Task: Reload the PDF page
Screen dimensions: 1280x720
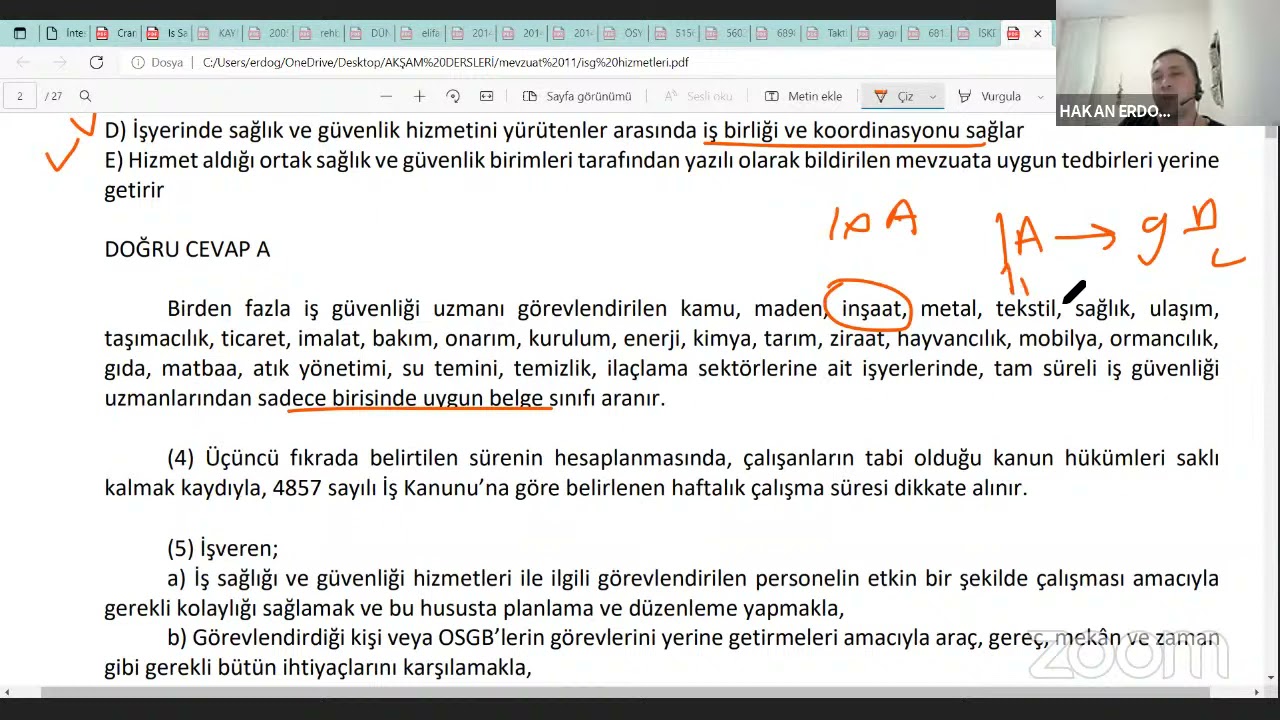Action: [x=96, y=62]
